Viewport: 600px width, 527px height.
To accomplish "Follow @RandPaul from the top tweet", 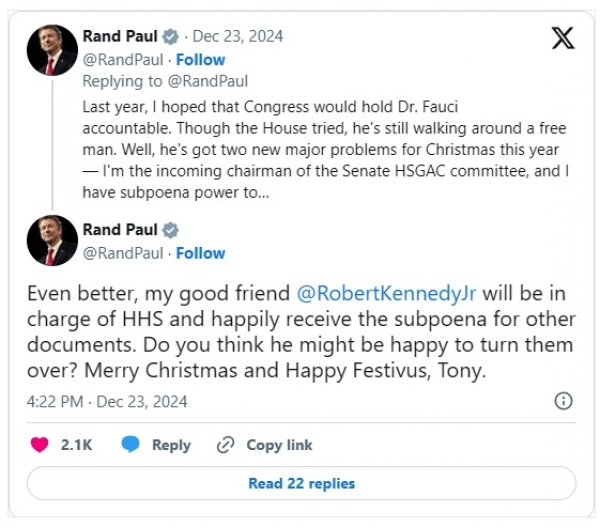I will click(x=200, y=59).
